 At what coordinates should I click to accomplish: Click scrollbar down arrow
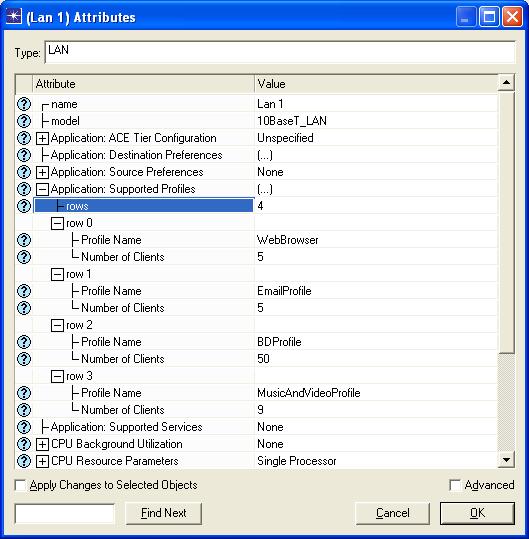click(x=506, y=460)
